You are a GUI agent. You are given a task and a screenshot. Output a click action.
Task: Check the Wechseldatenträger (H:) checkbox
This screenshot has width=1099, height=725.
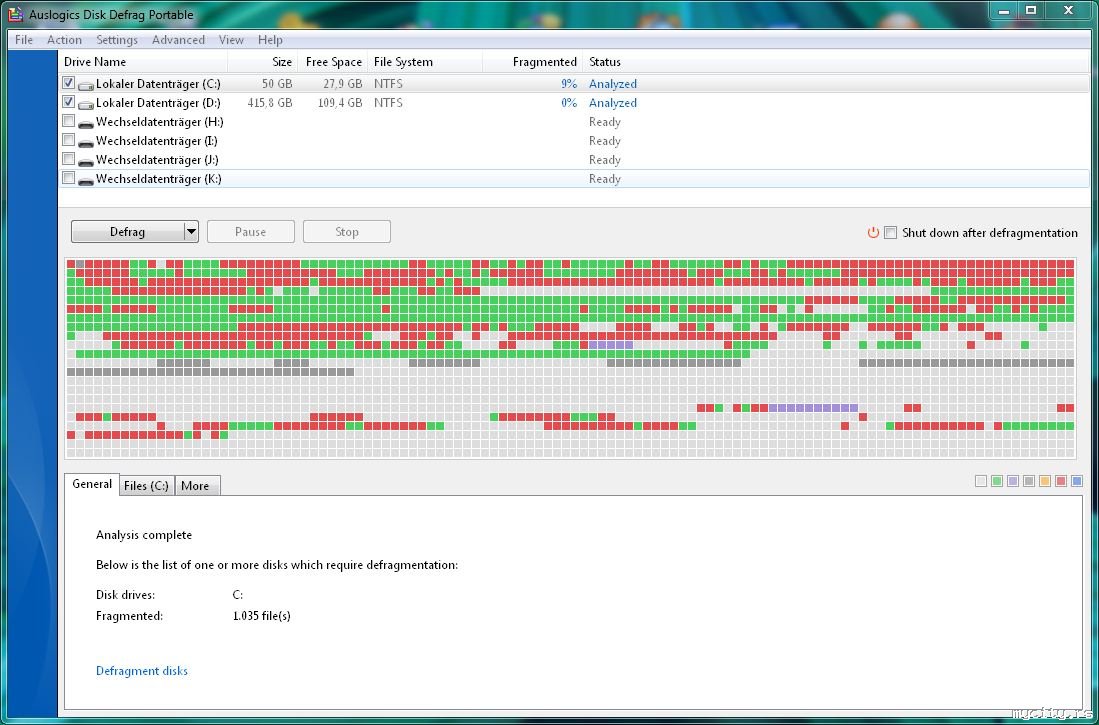click(68, 121)
